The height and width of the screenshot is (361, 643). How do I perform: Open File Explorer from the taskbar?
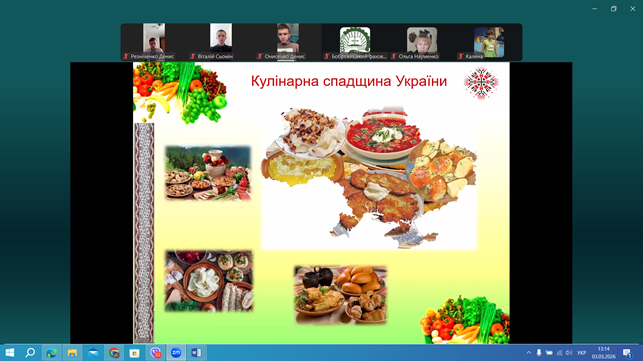72,352
